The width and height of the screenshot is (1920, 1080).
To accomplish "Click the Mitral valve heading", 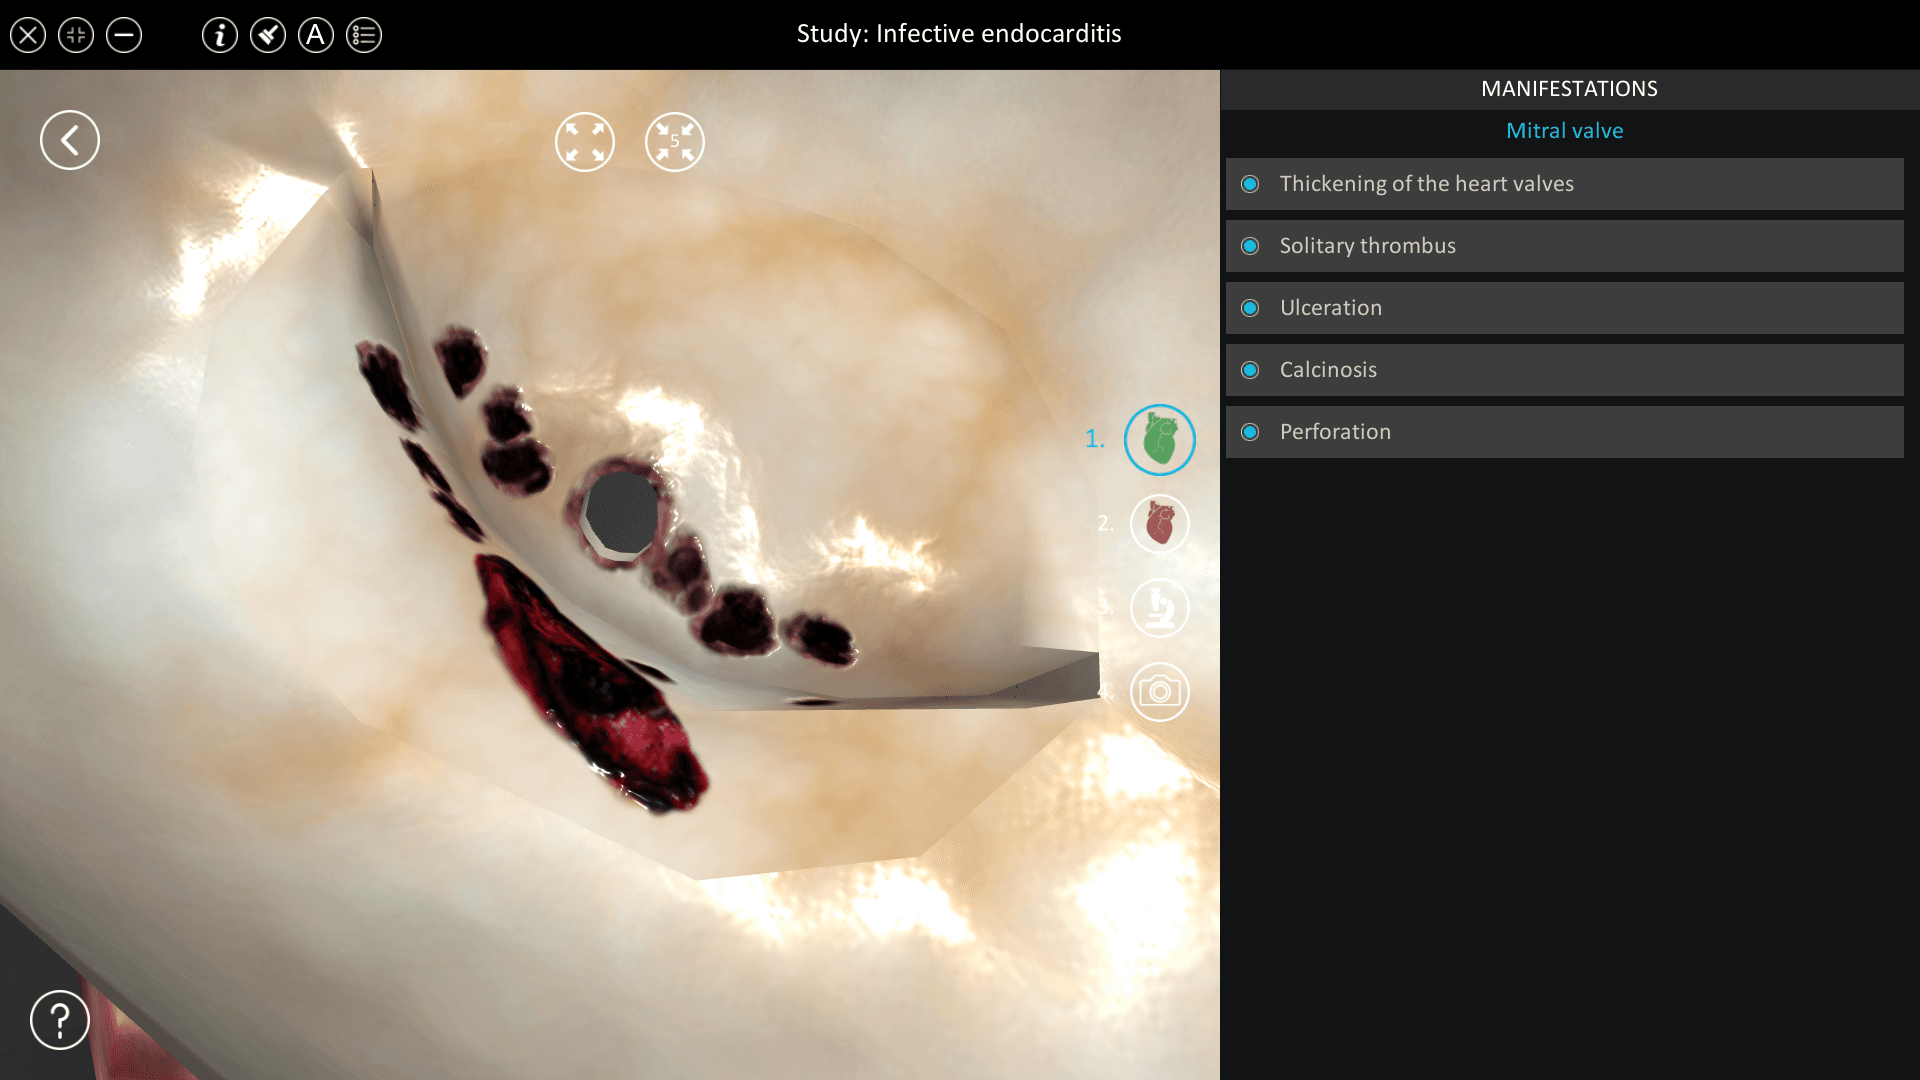I will 1565,131.
